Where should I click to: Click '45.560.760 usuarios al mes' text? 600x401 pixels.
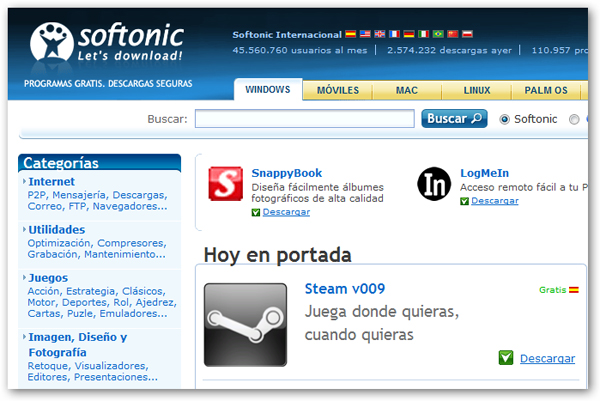pos(300,51)
